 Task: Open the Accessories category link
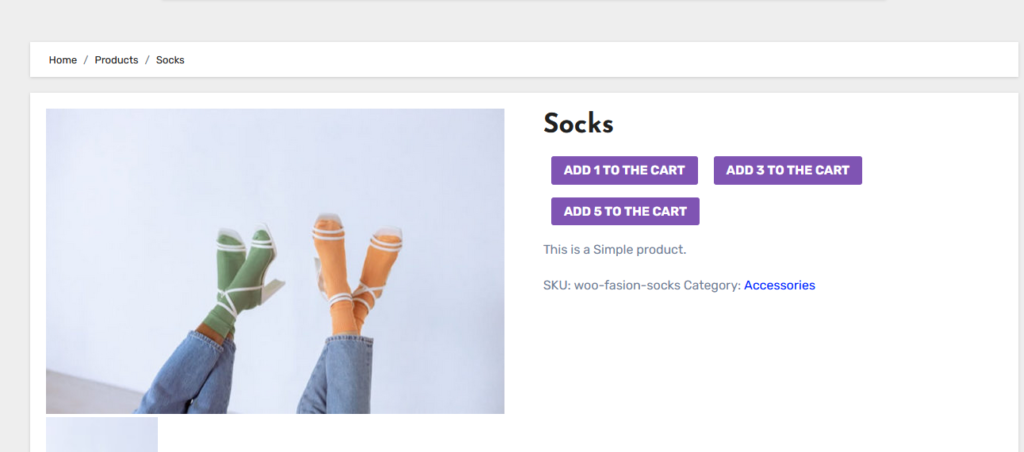coord(779,285)
